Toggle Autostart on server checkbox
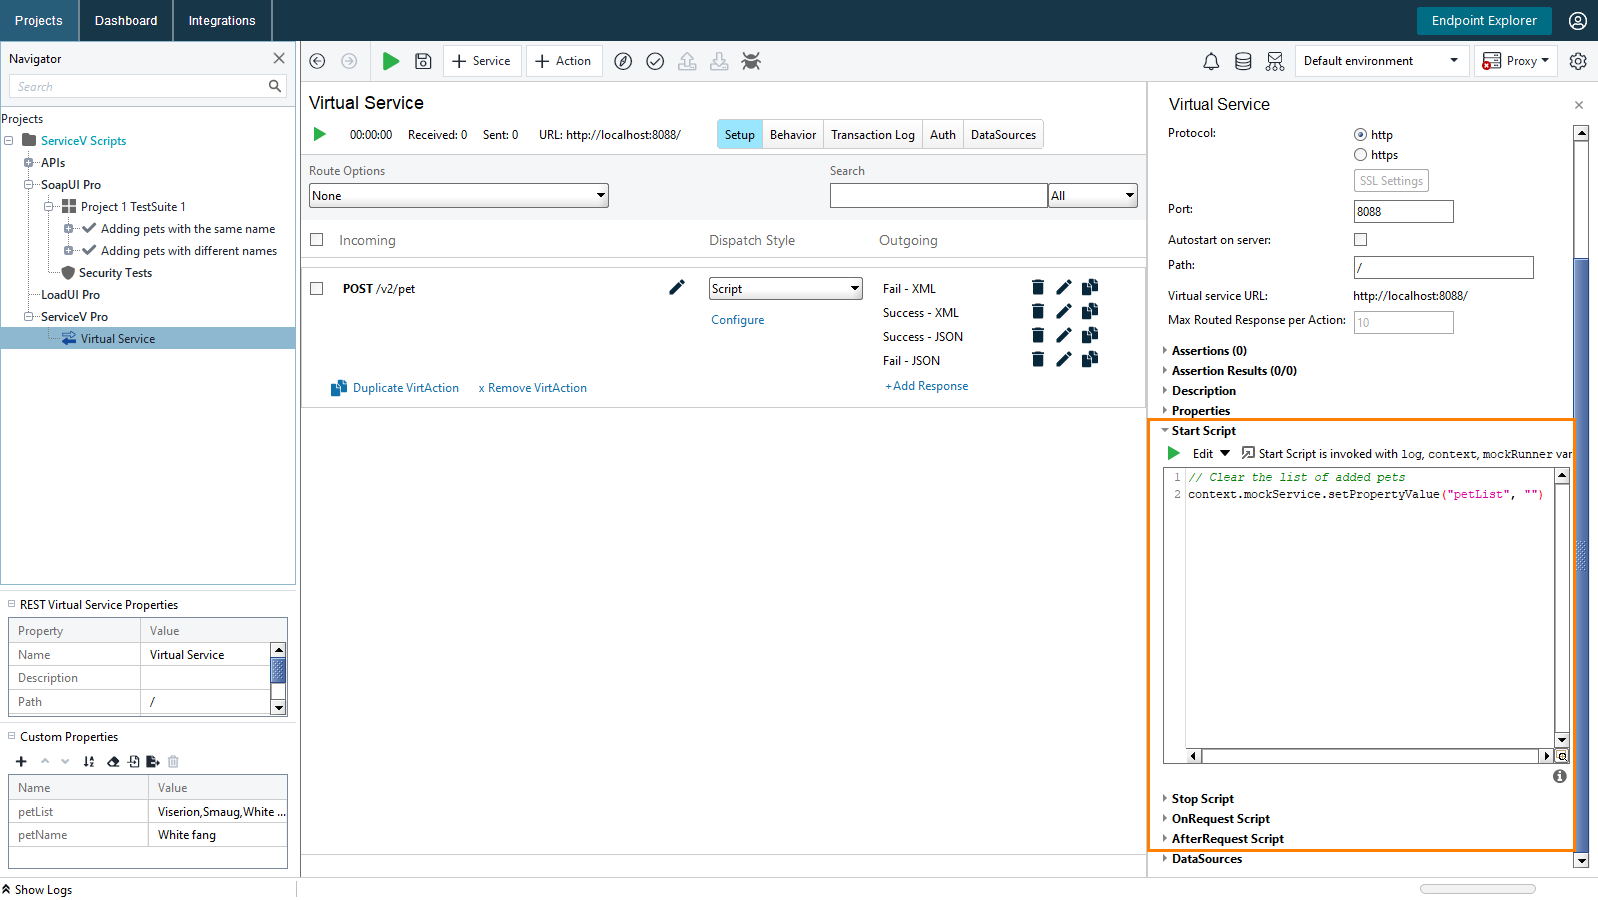 point(1360,240)
